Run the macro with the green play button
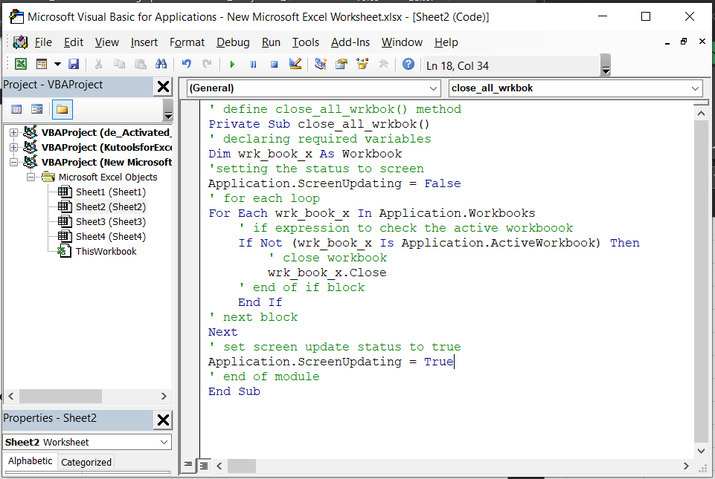Screen dimensions: 715x479 coord(232,64)
